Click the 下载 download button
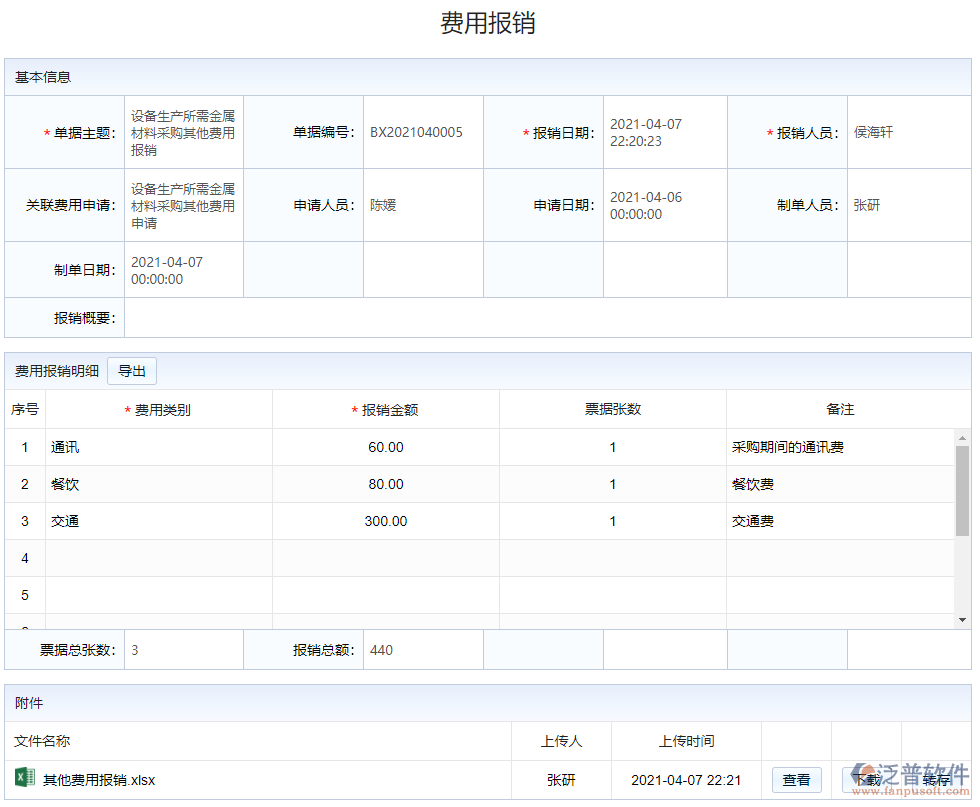This screenshot has width=980, height=807. [x=866, y=780]
